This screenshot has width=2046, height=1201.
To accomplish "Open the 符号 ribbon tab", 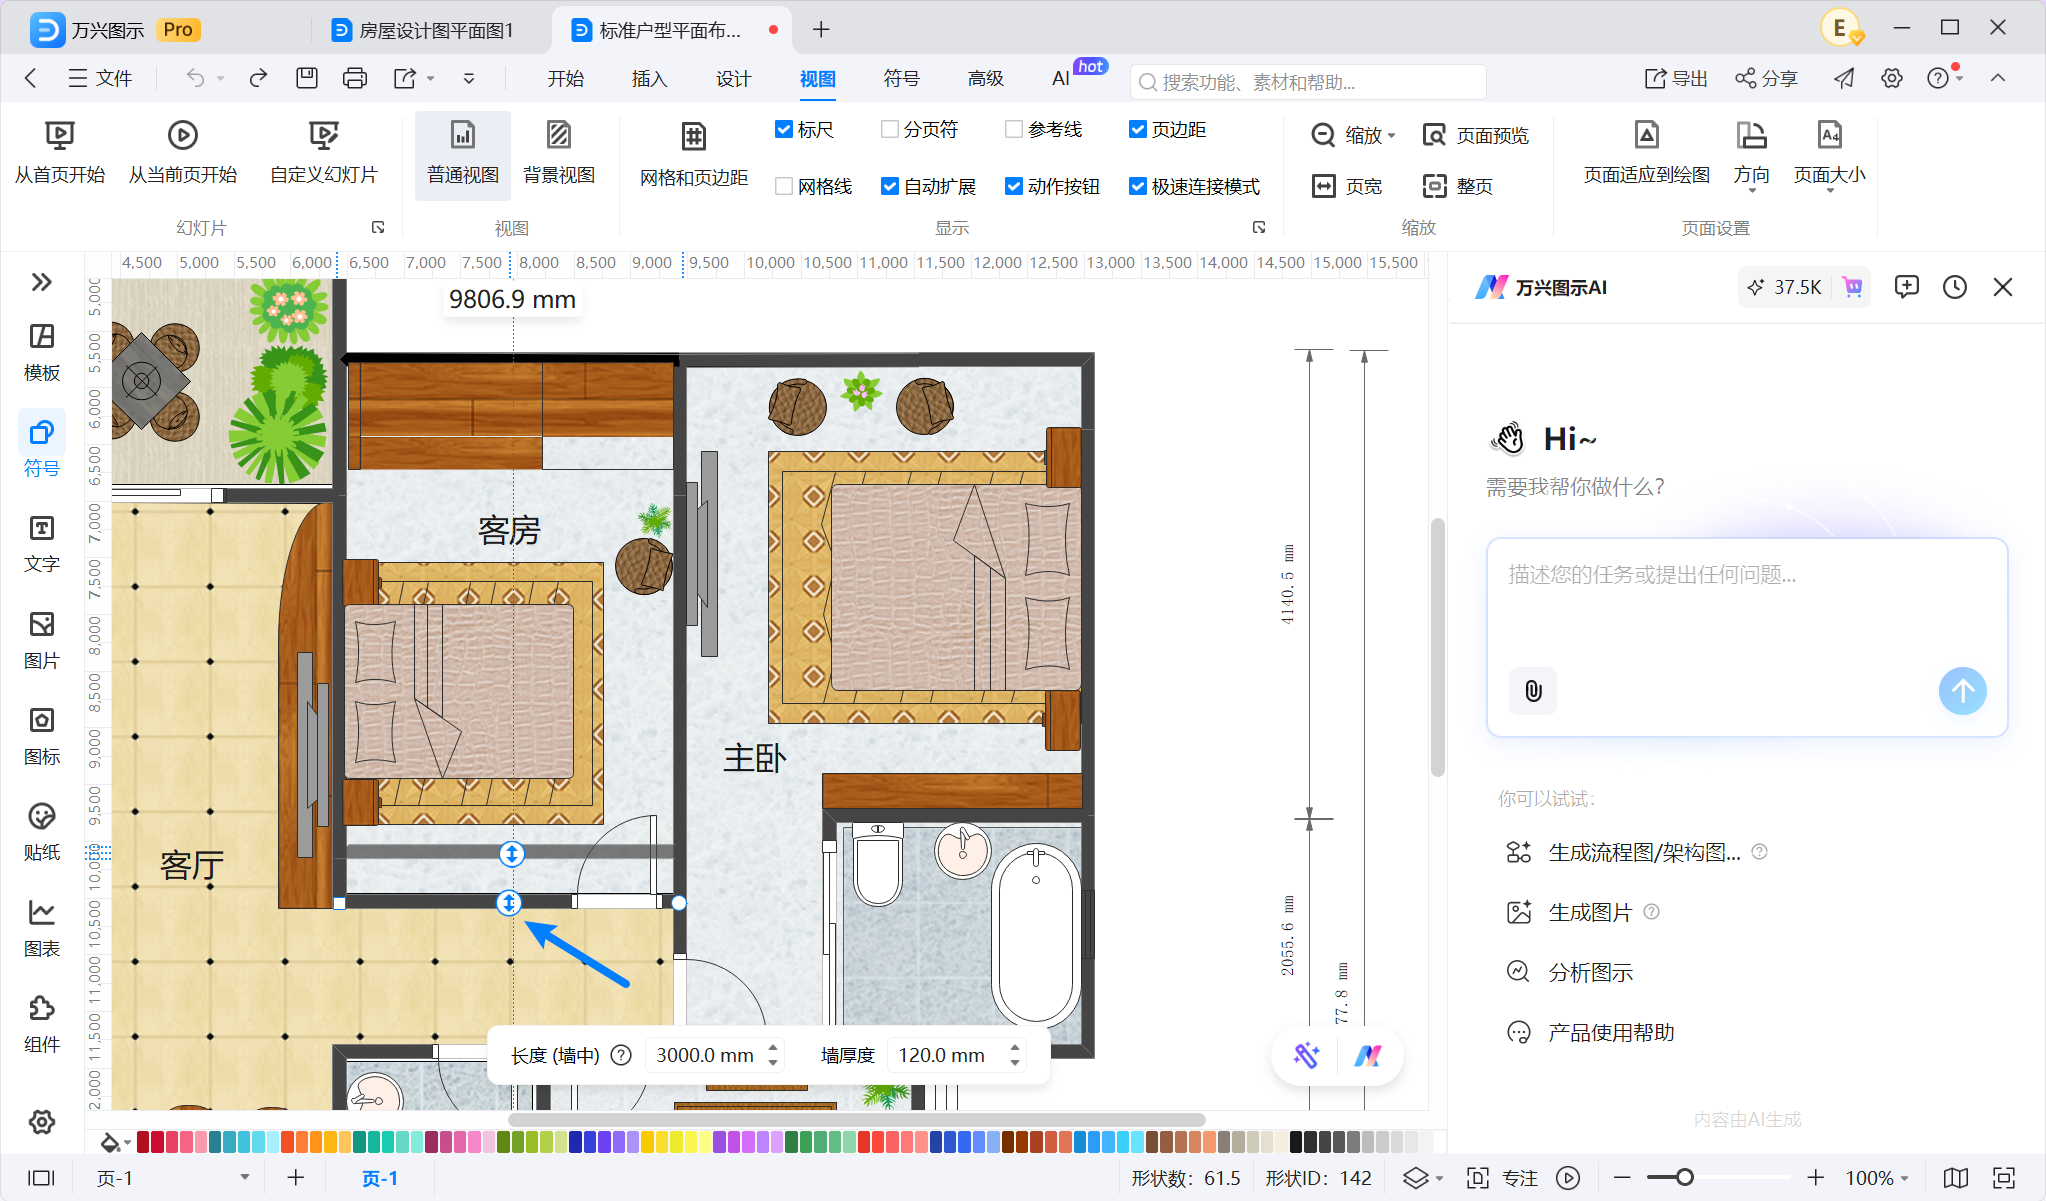I will click(902, 78).
